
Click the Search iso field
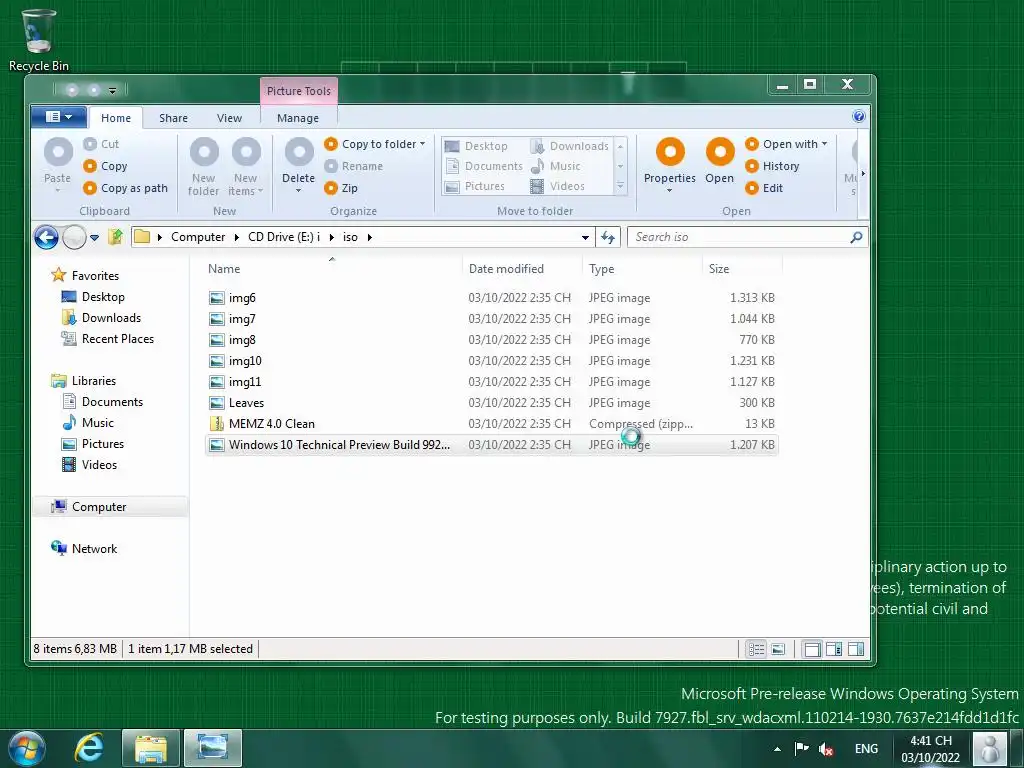(x=748, y=237)
